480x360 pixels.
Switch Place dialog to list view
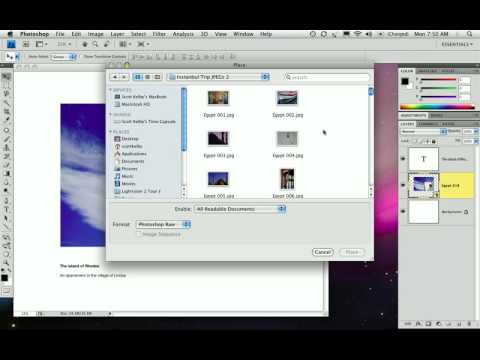click(147, 77)
